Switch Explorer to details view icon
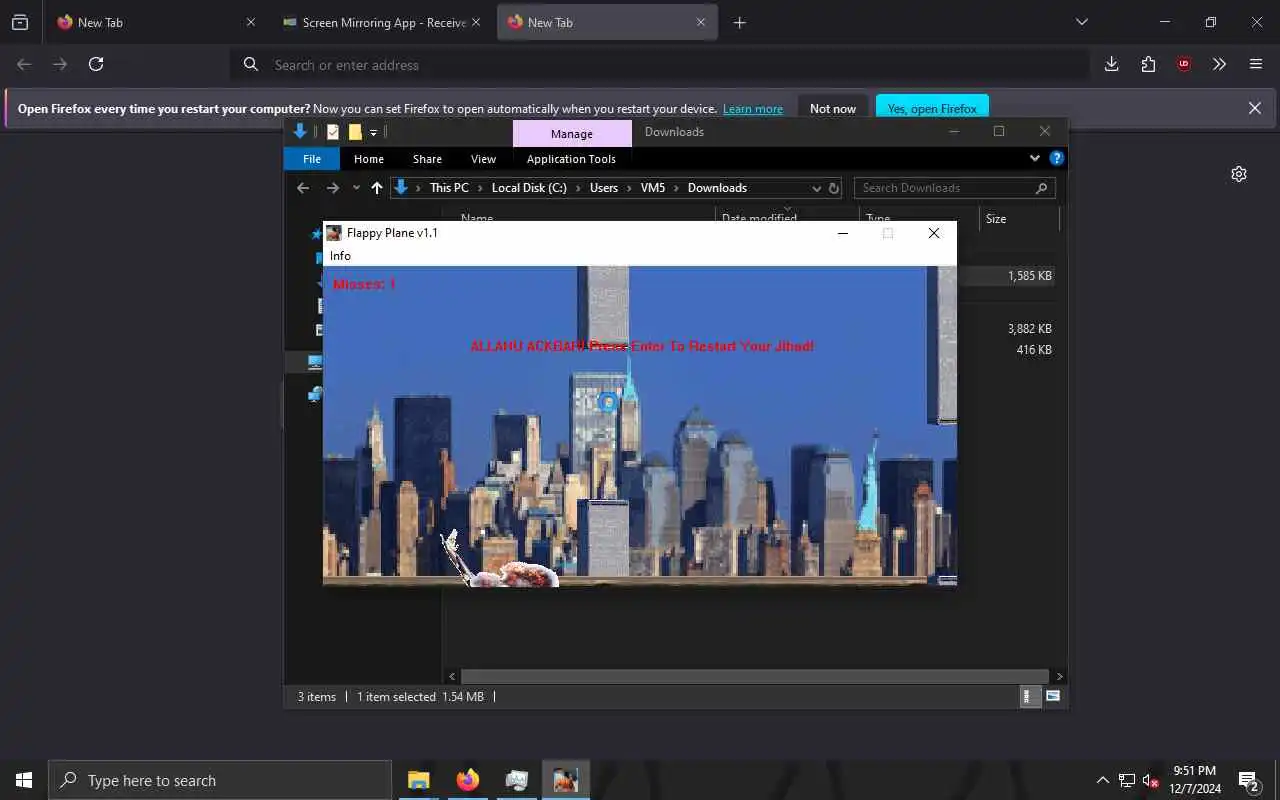The height and width of the screenshot is (800, 1280). coord(1028,696)
